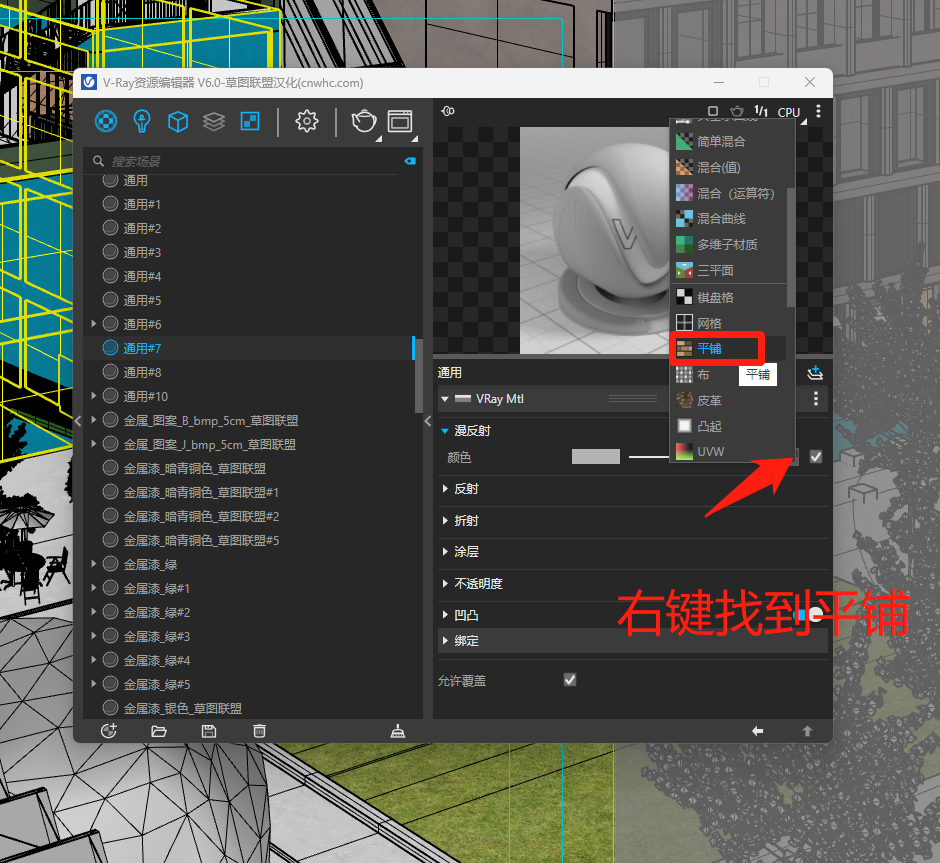This screenshot has height=863, width=940.
Task: Click the preview square icon in header
Action: coord(713,111)
